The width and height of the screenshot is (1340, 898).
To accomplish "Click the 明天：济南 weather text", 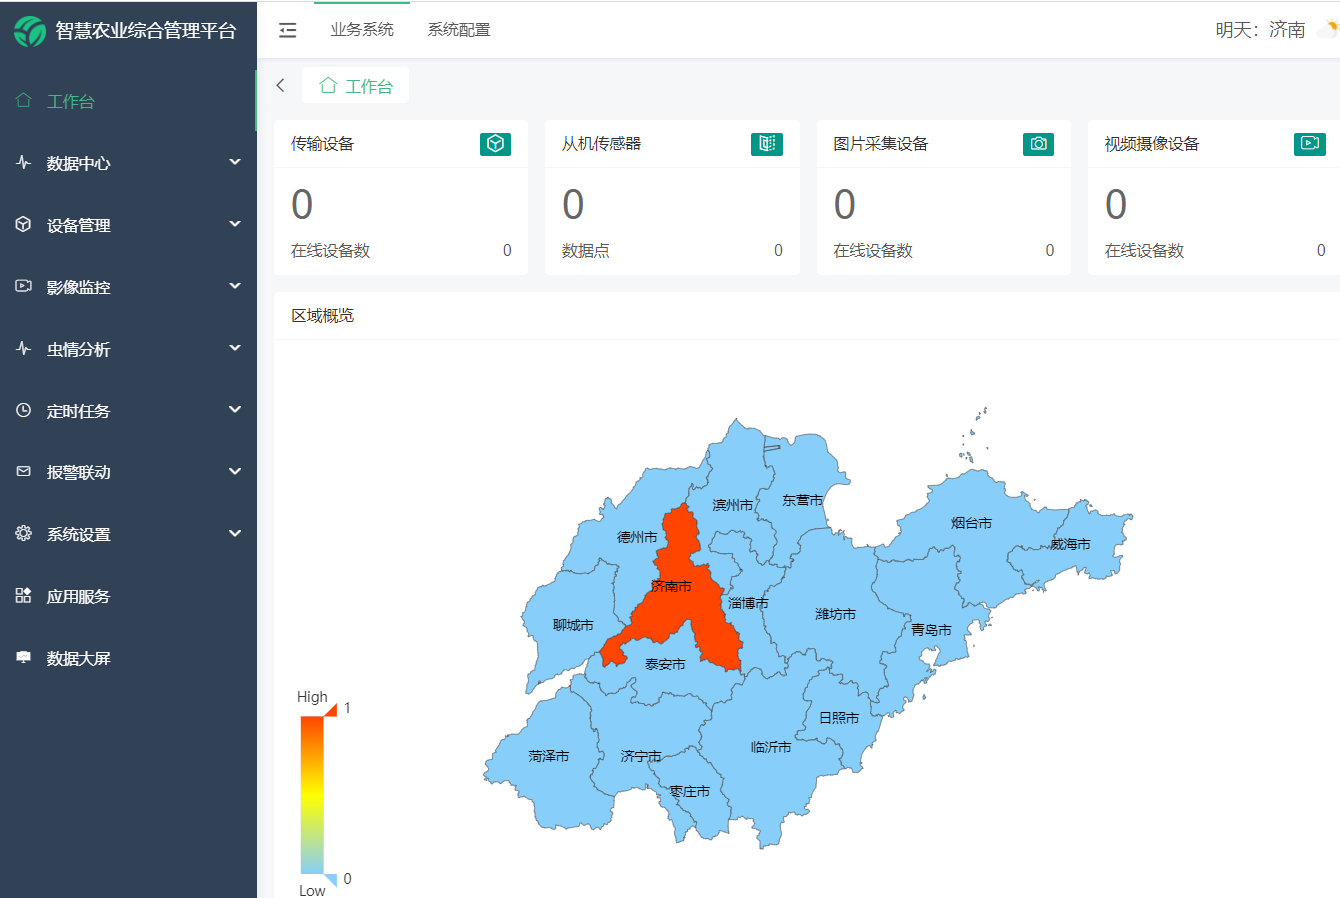I will click(1260, 30).
